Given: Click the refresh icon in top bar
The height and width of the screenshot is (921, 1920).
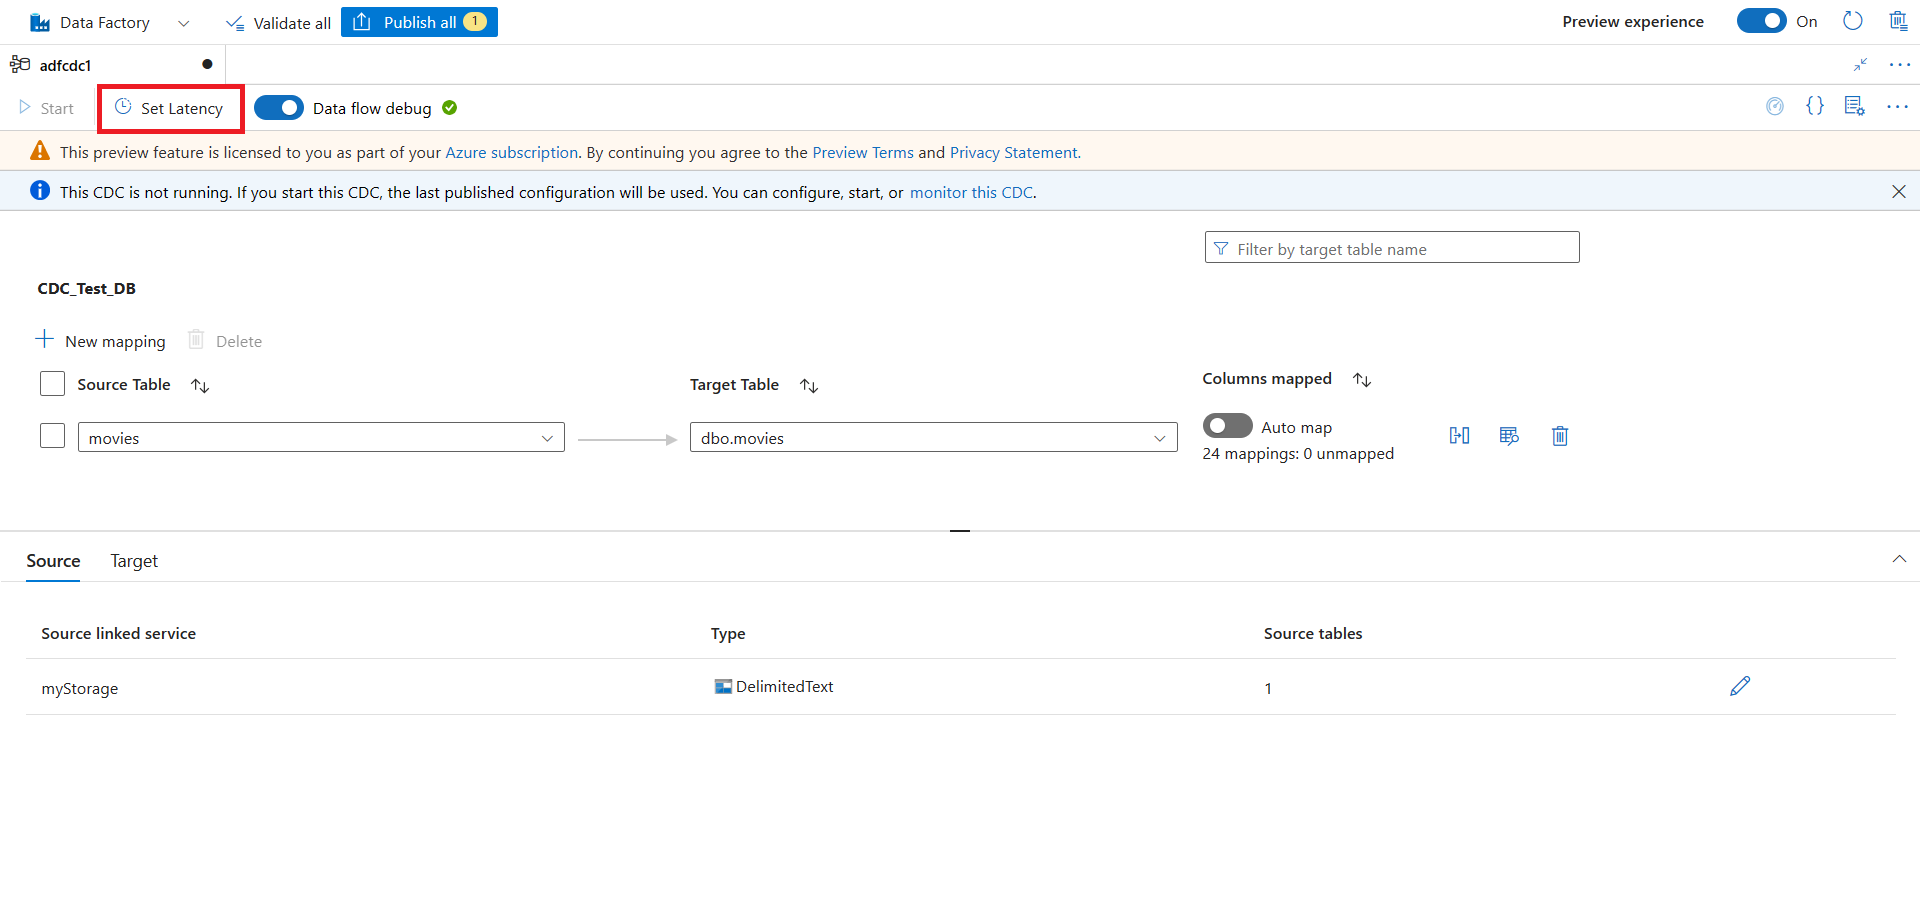Looking at the screenshot, I should coord(1852,21).
